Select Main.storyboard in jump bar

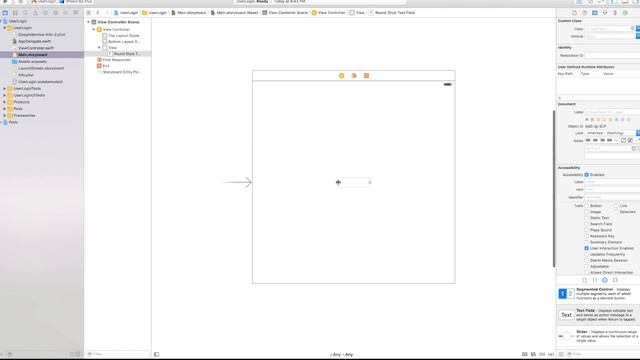point(189,13)
